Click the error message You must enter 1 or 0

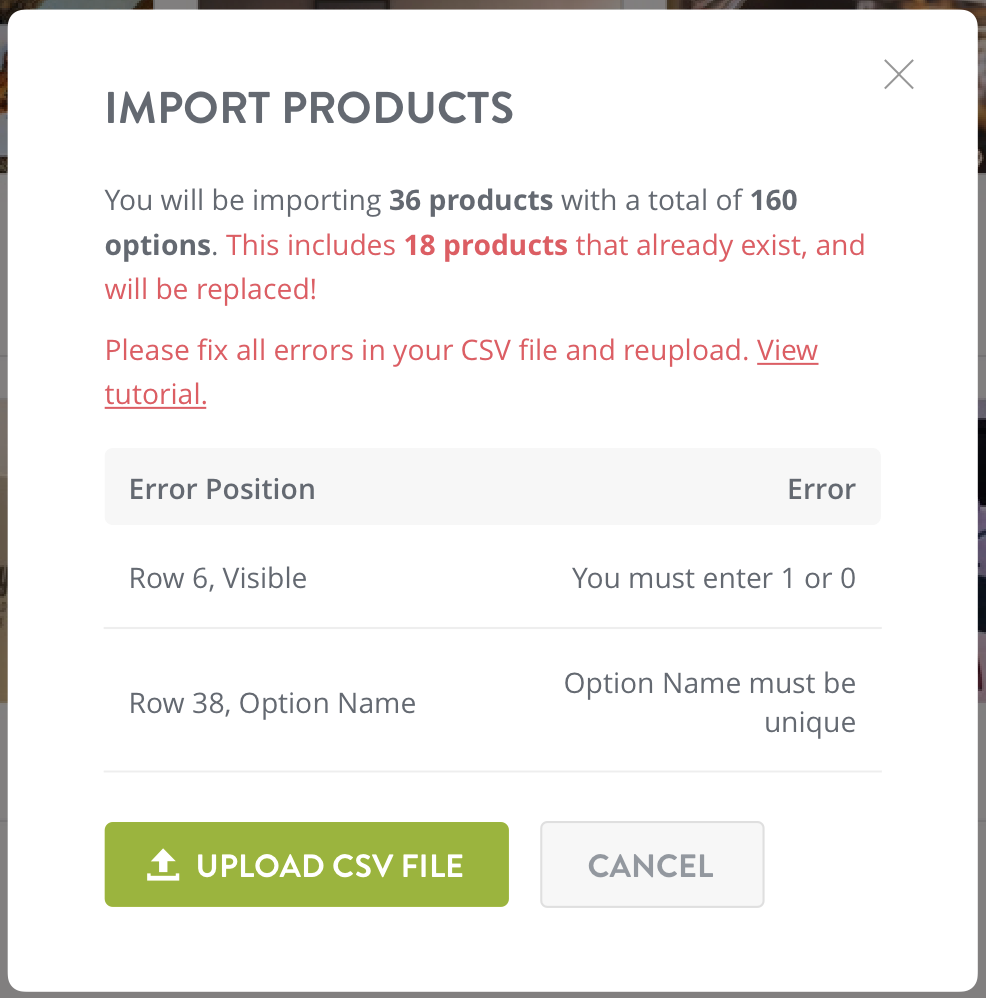713,577
